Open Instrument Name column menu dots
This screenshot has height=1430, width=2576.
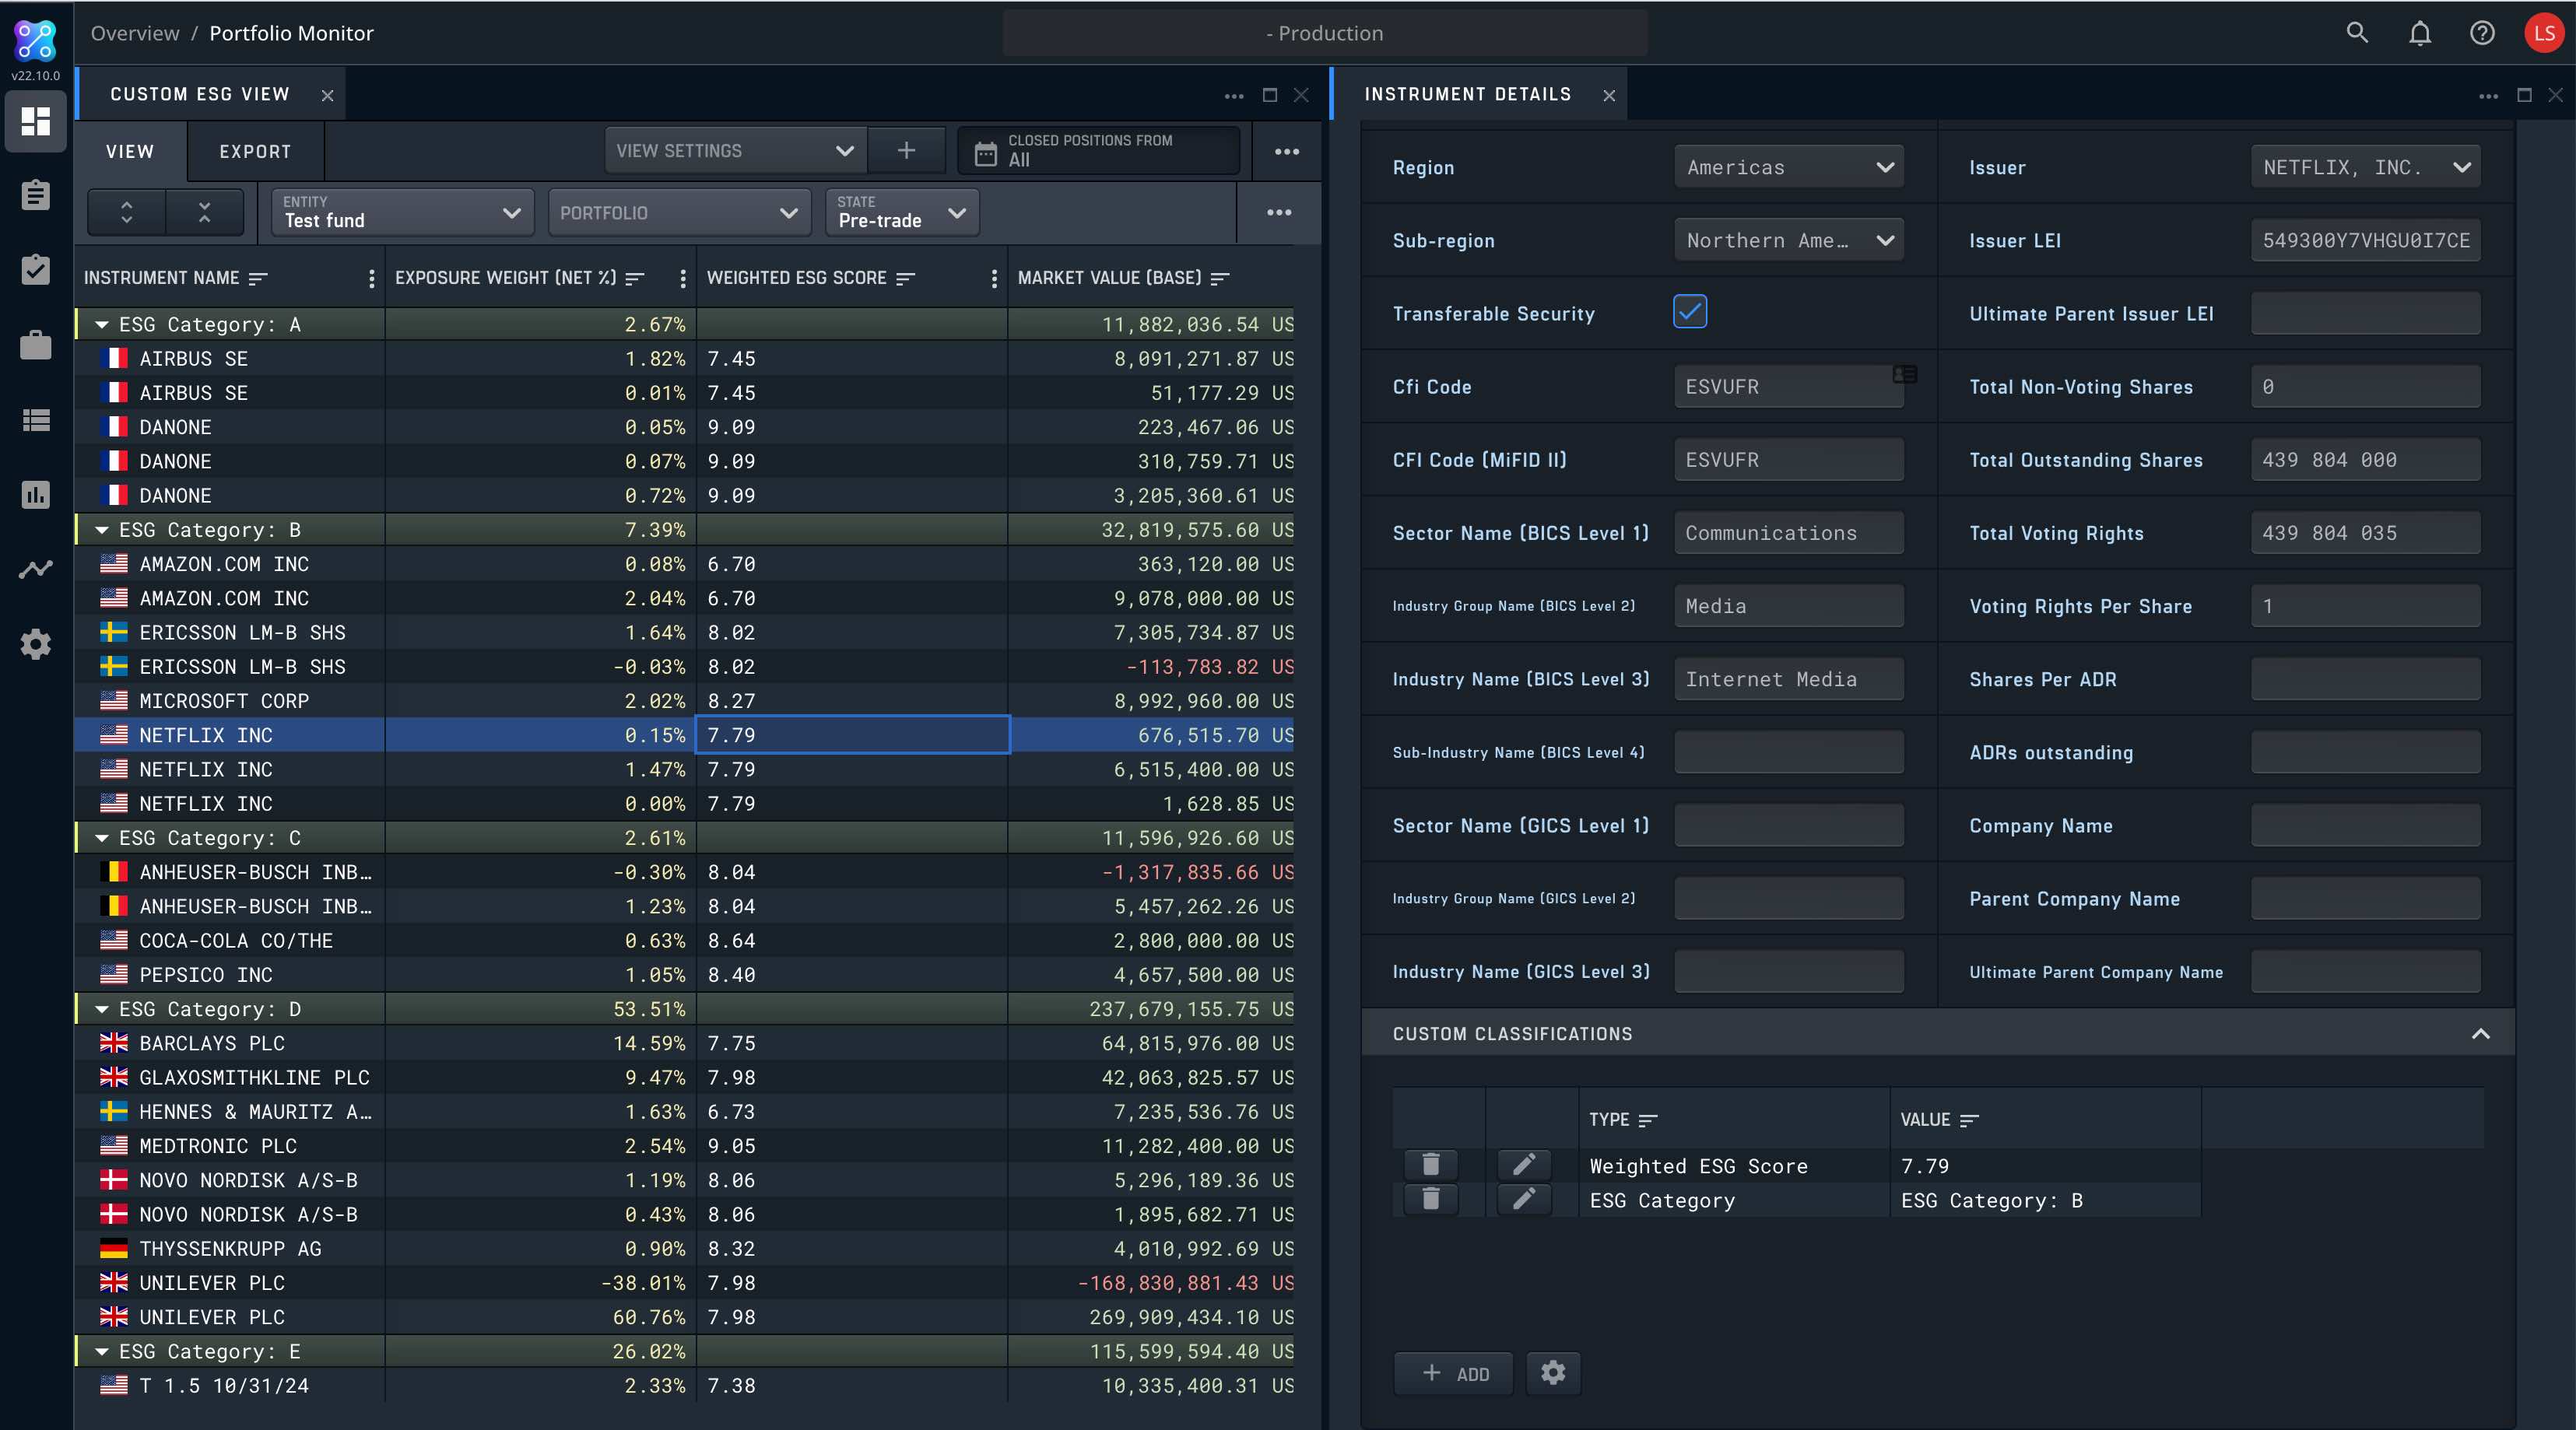tap(372, 278)
